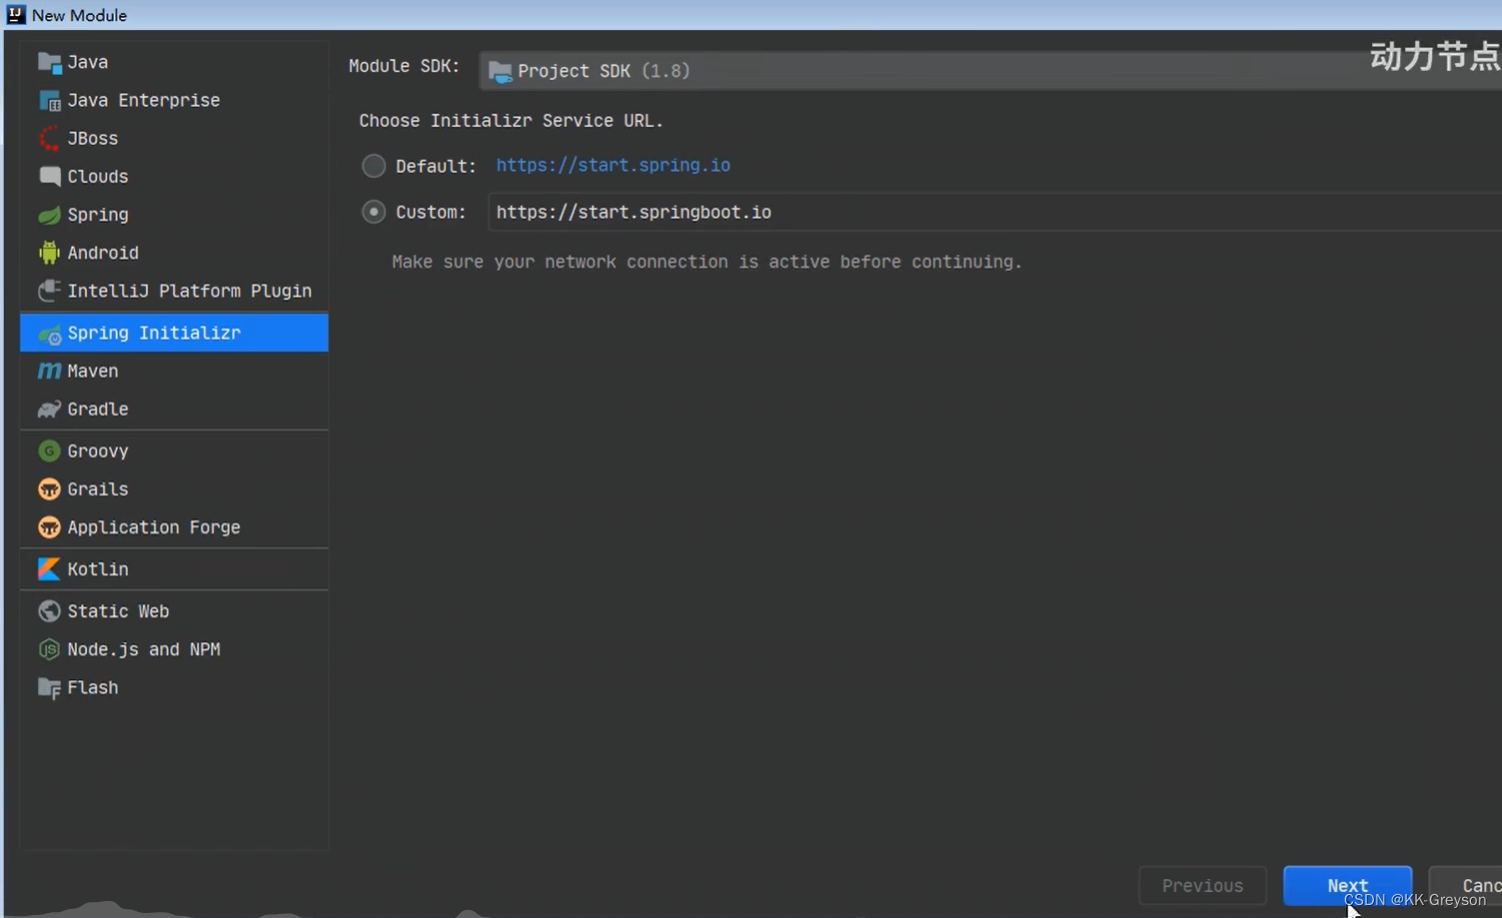Click the Application Forge icon
This screenshot has height=918, width=1502.
pos(49,527)
